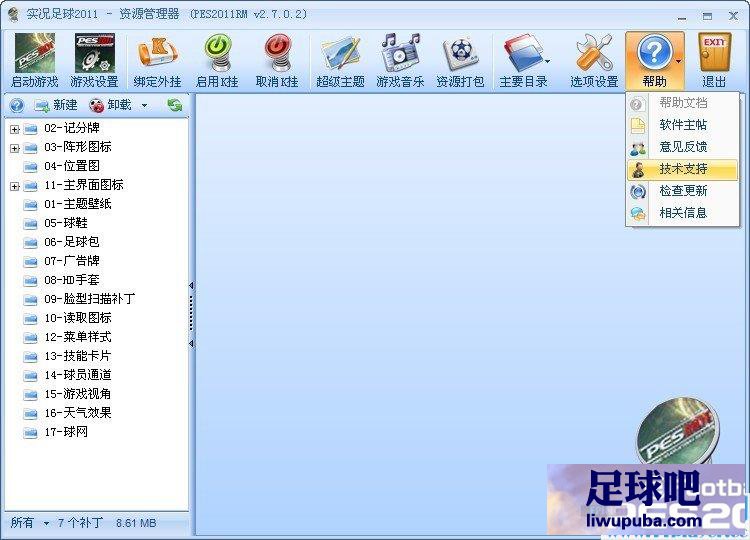750x540 pixels.
Task: Select the 06-足球包 folder
Action: 72,242
